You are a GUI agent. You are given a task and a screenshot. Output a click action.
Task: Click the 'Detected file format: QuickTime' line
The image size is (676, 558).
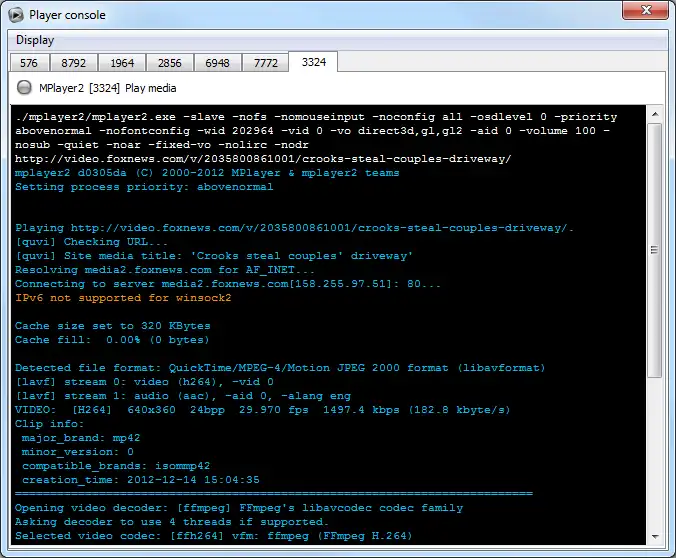pos(280,368)
